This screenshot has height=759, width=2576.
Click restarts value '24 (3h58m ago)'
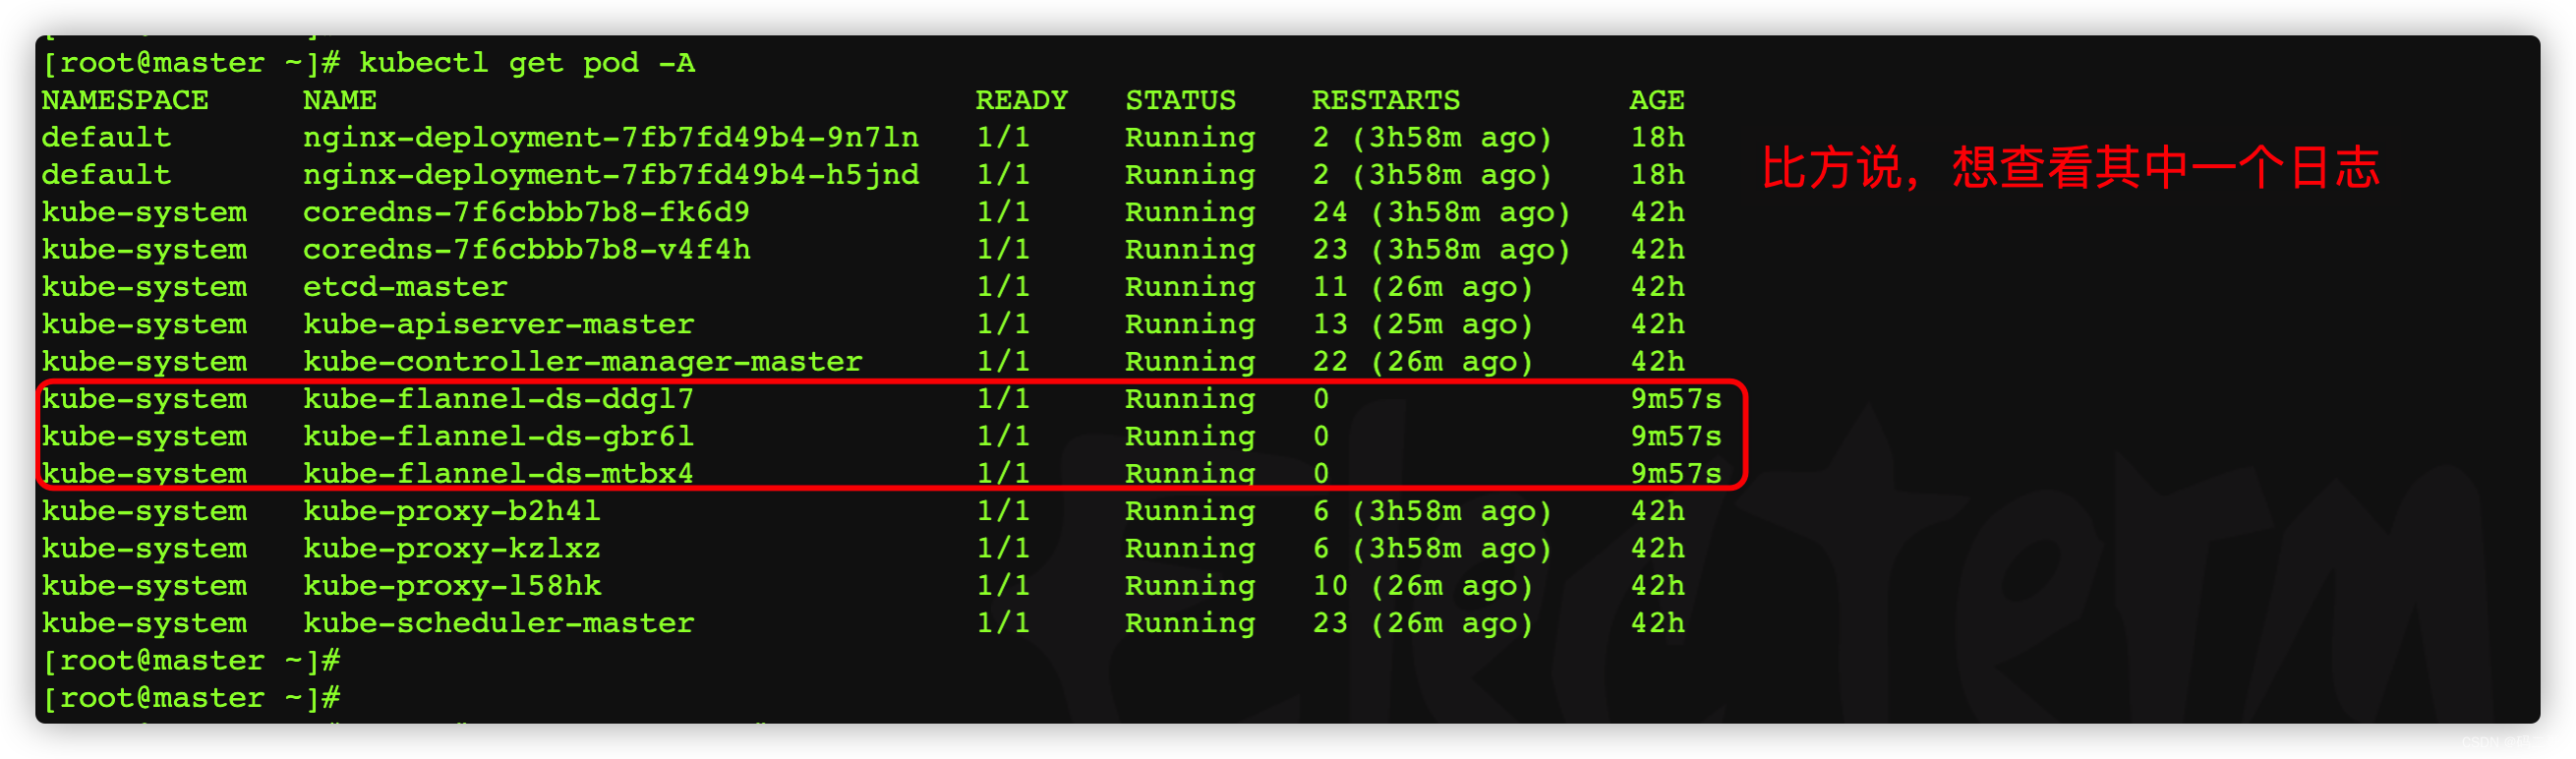[x=1441, y=212]
